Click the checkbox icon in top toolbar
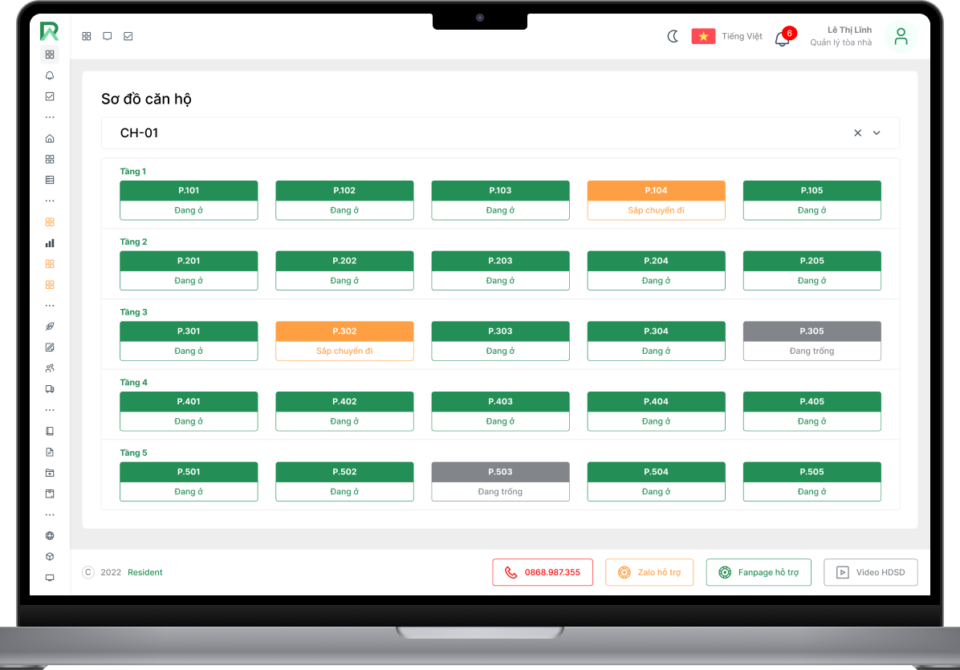This screenshot has height=670, width=960. [x=128, y=36]
